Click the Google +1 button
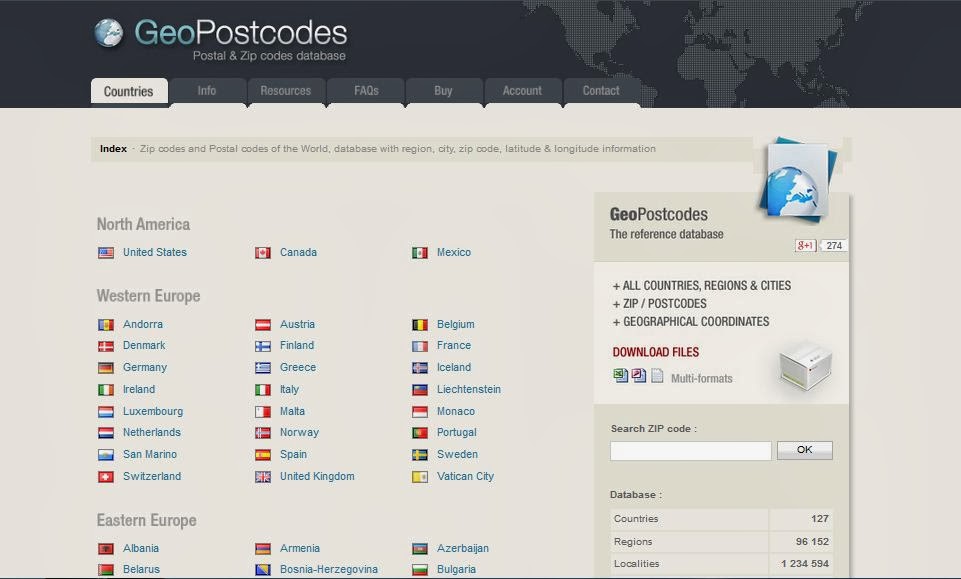 click(805, 246)
